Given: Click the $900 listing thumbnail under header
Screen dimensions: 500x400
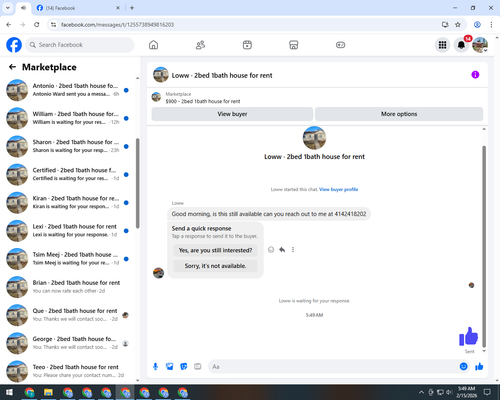Looking at the screenshot, I should click(x=156, y=97).
